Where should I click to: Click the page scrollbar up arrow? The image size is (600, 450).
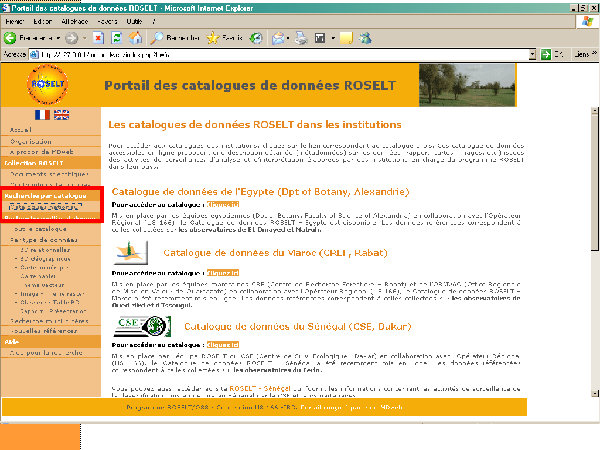point(595,111)
